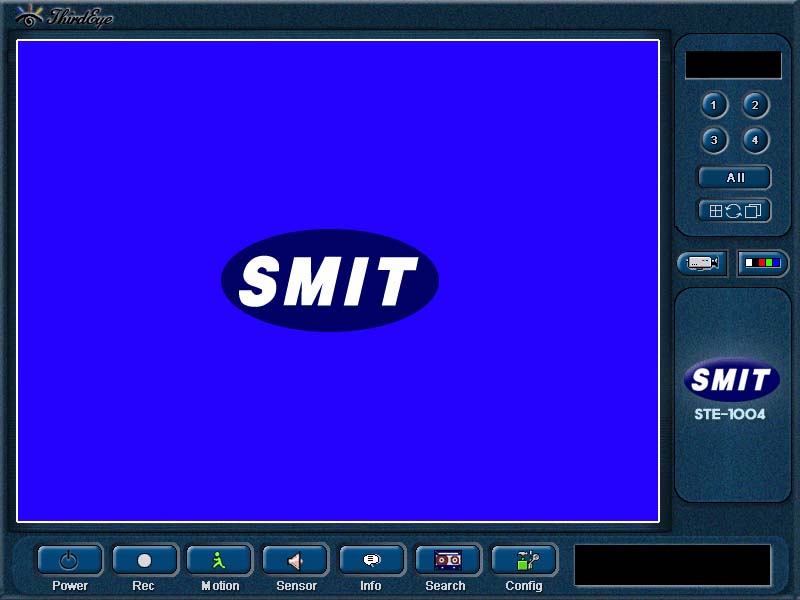Click the black display above channel buttons
The height and width of the screenshot is (600, 800).
[733, 65]
